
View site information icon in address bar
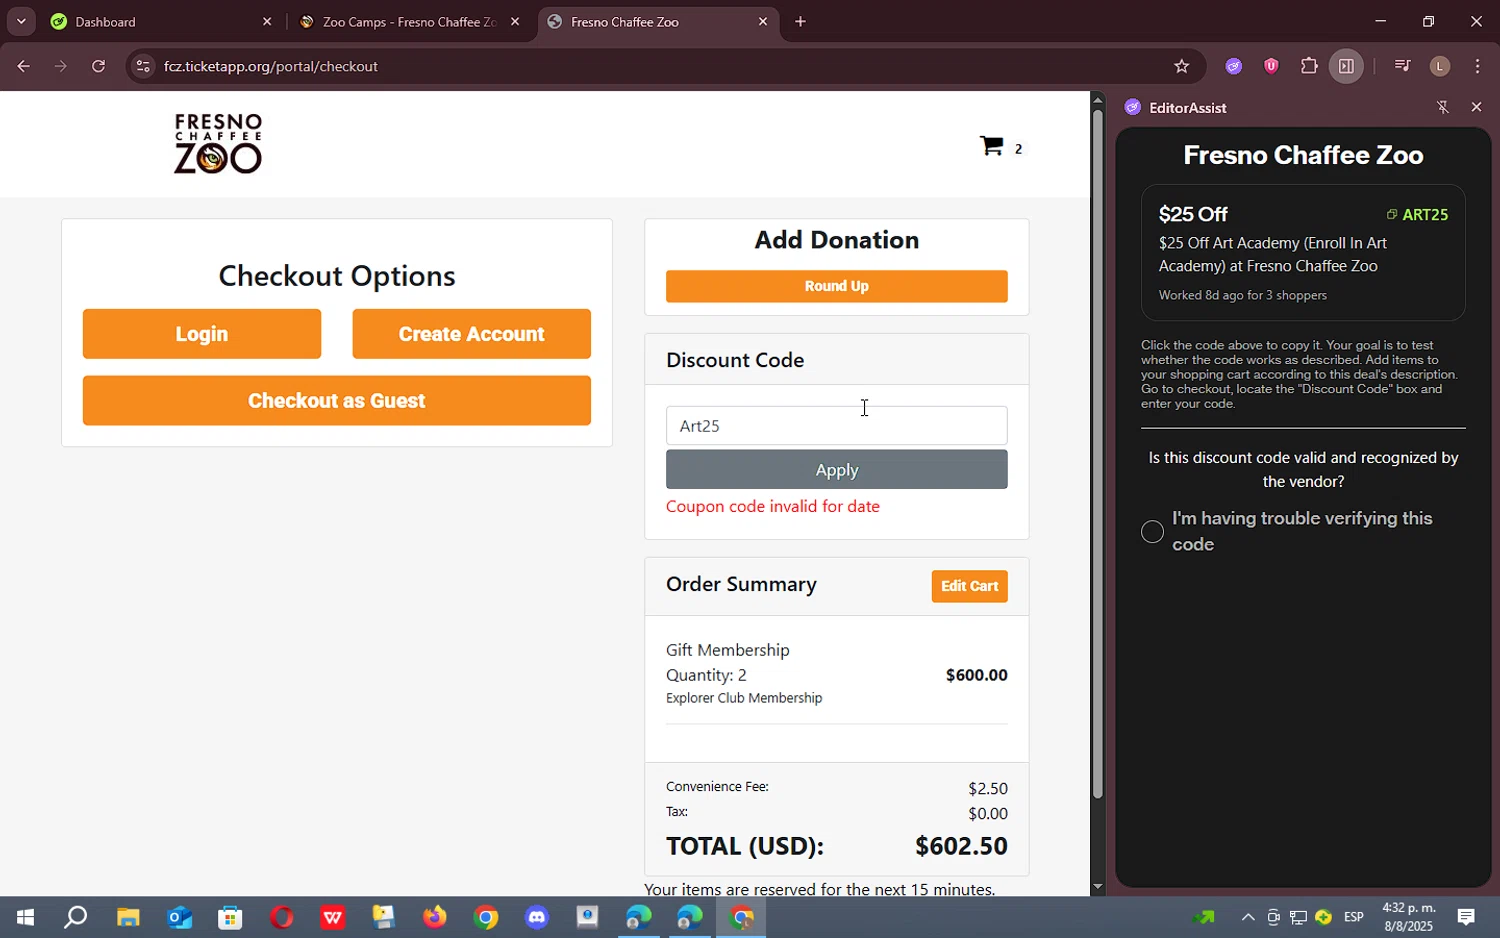(143, 66)
